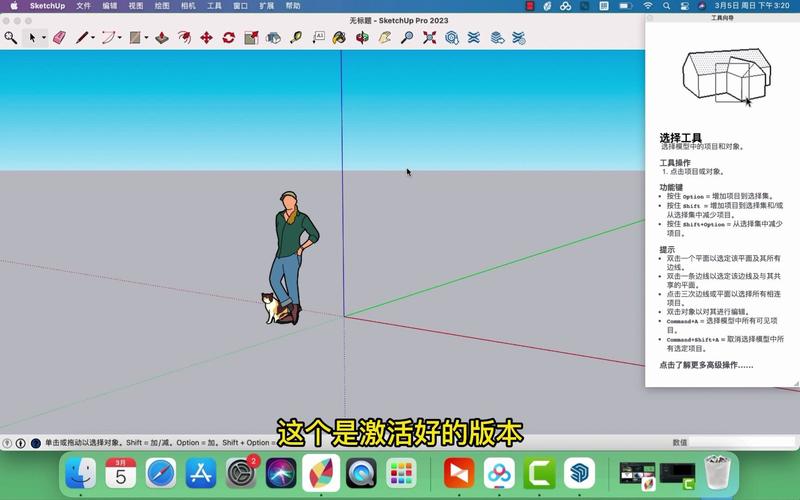800x500 pixels.
Task: Select the Offset tool
Action: (x=184, y=38)
